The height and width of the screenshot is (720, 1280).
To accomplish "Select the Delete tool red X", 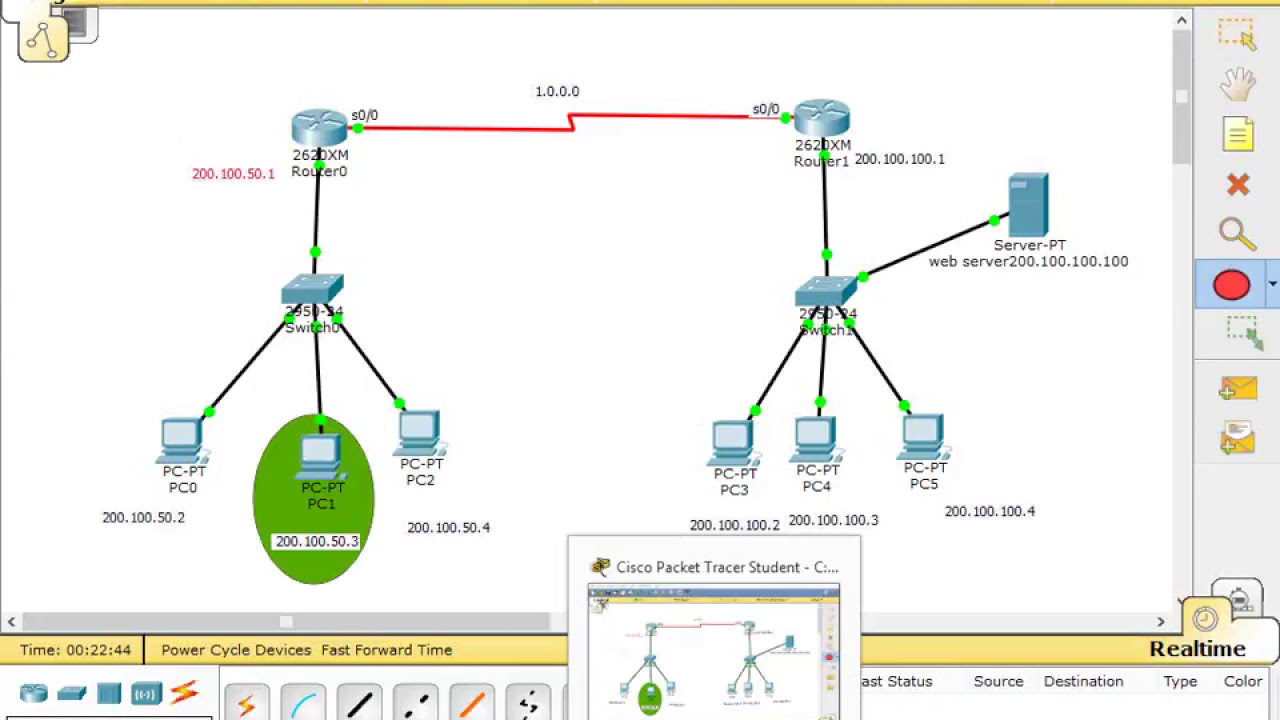I will pyautogui.click(x=1238, y=185).
